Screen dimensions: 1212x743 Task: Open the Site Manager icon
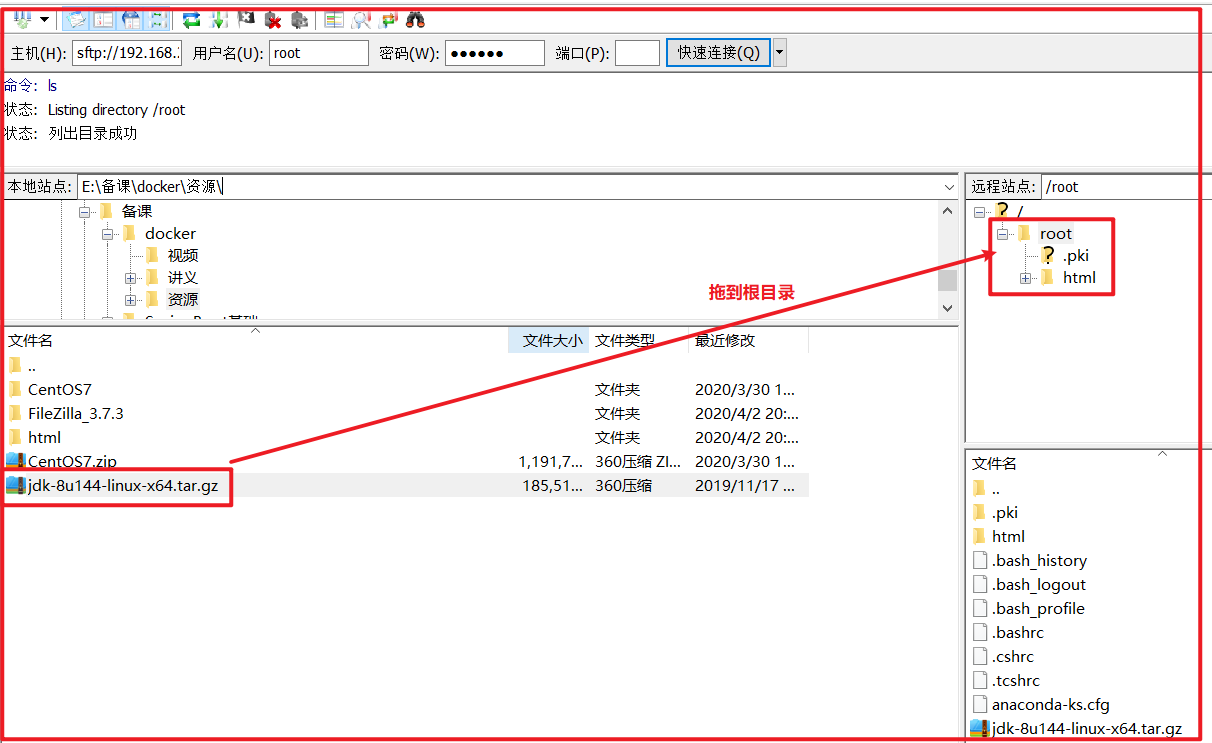pyautogui.click(x=20, y=19)
